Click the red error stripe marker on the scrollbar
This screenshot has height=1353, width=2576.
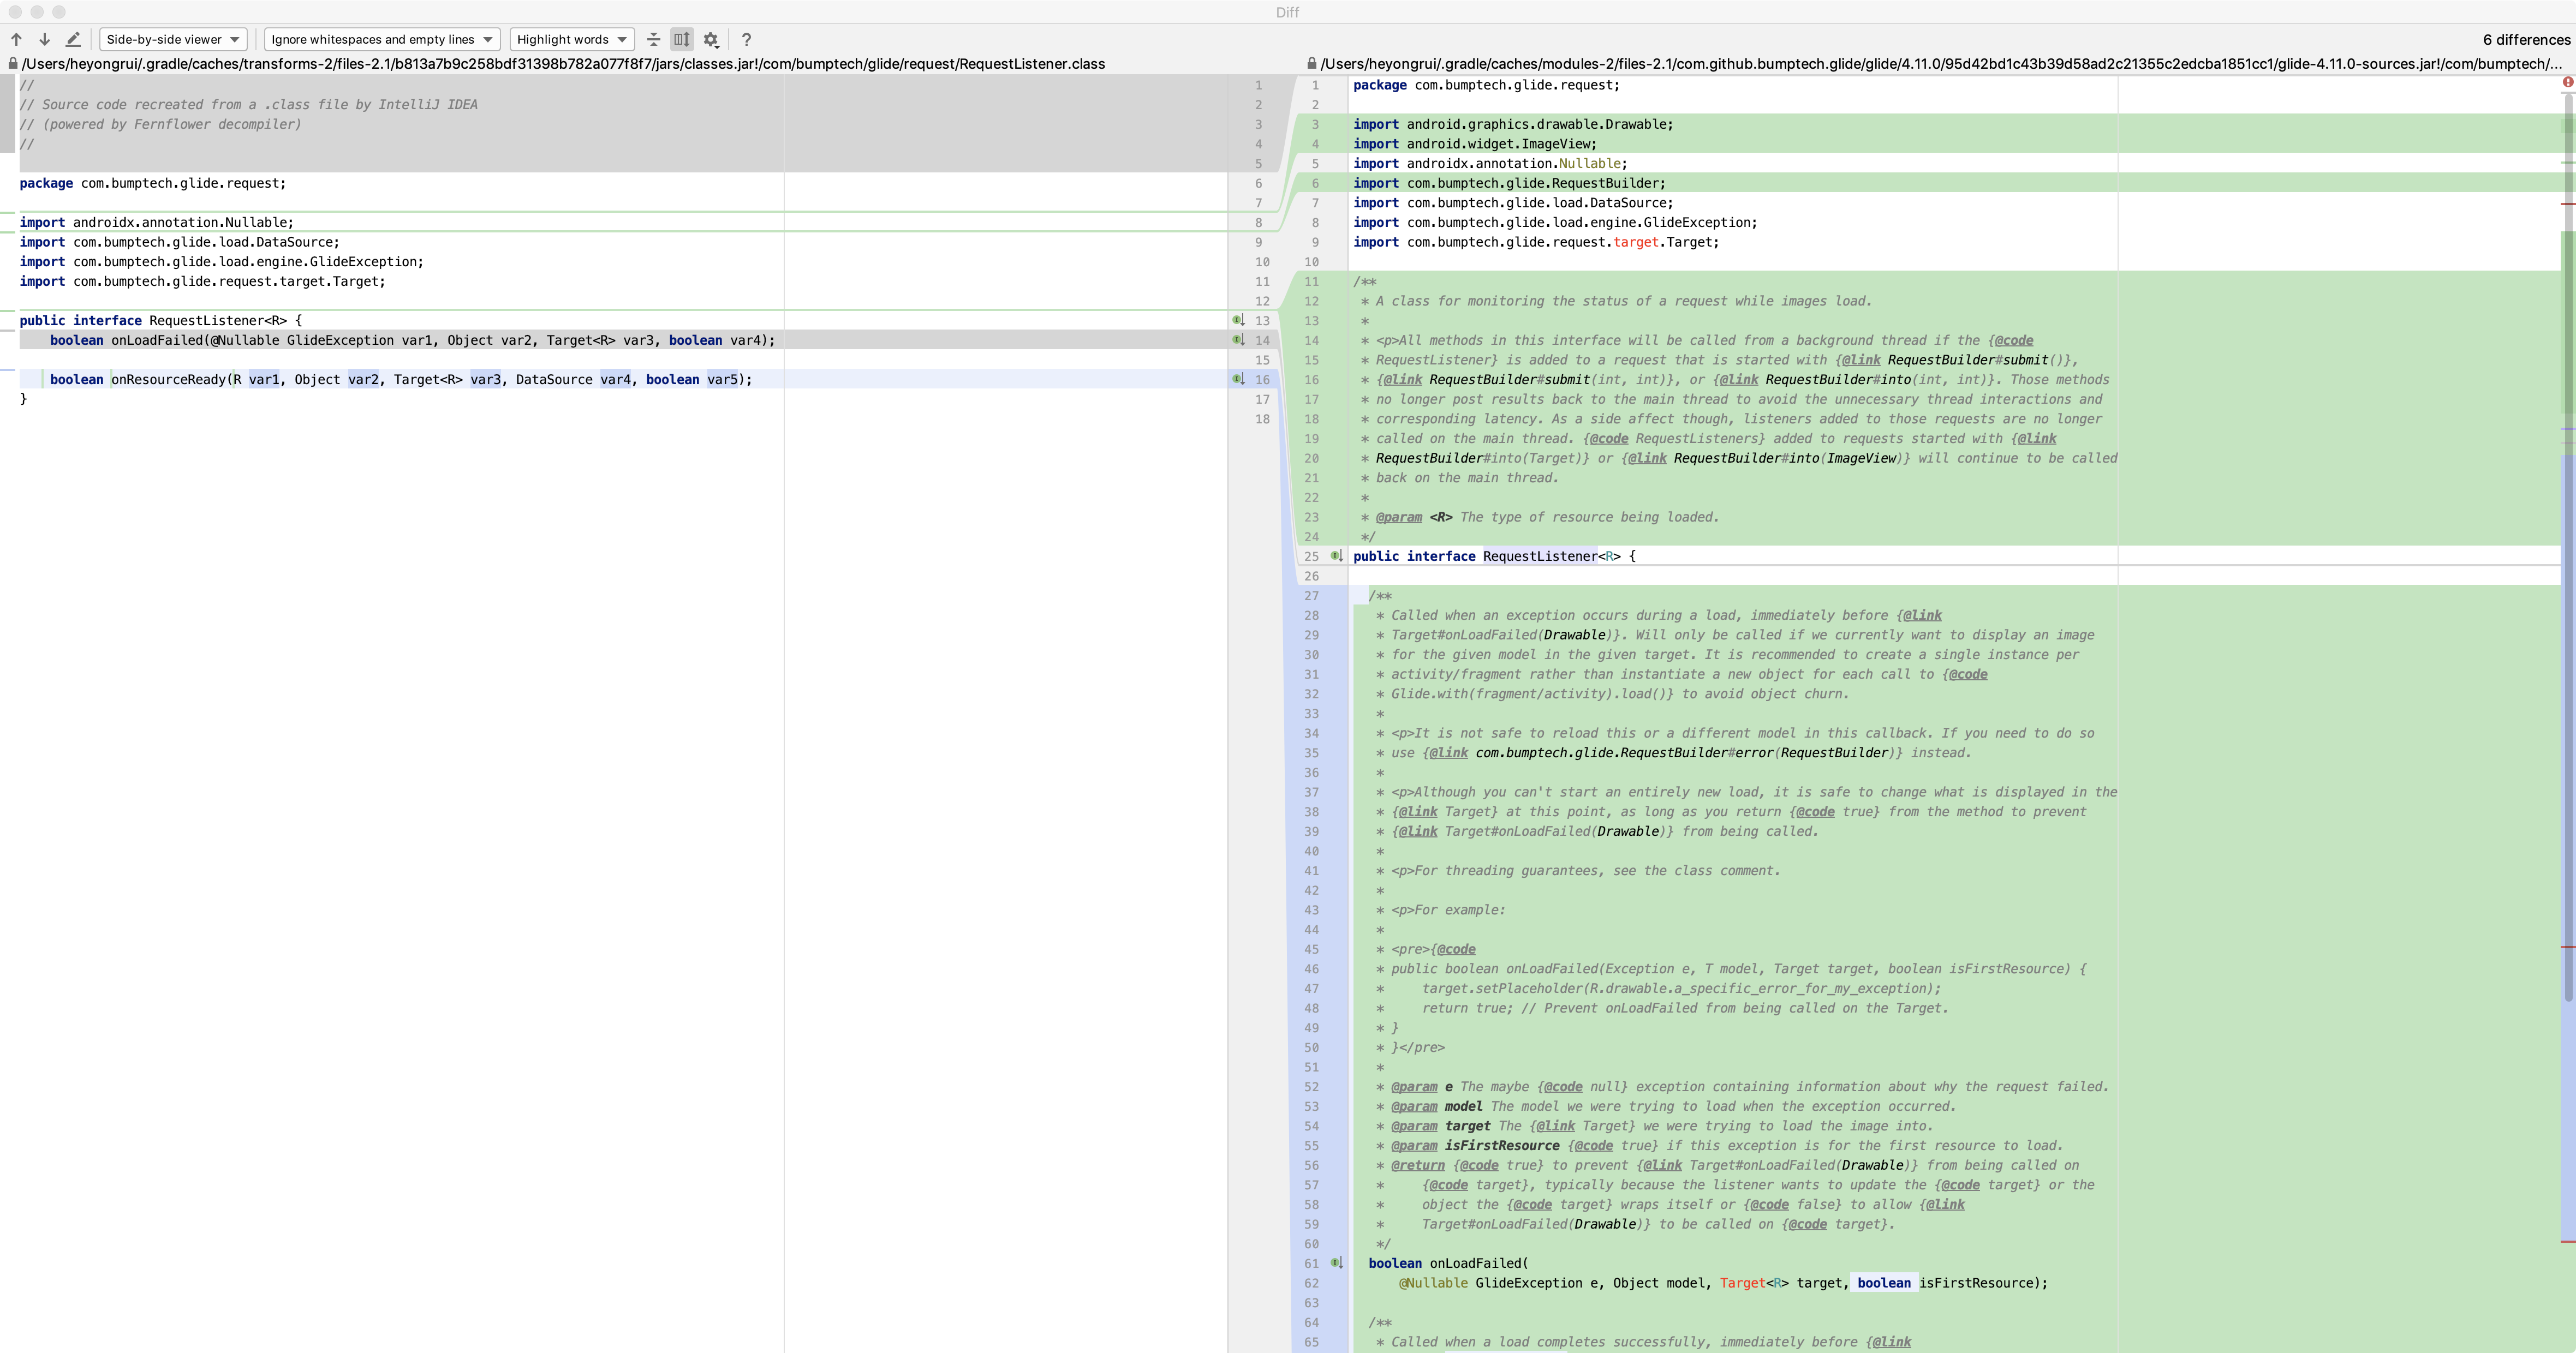(2568, 83)
